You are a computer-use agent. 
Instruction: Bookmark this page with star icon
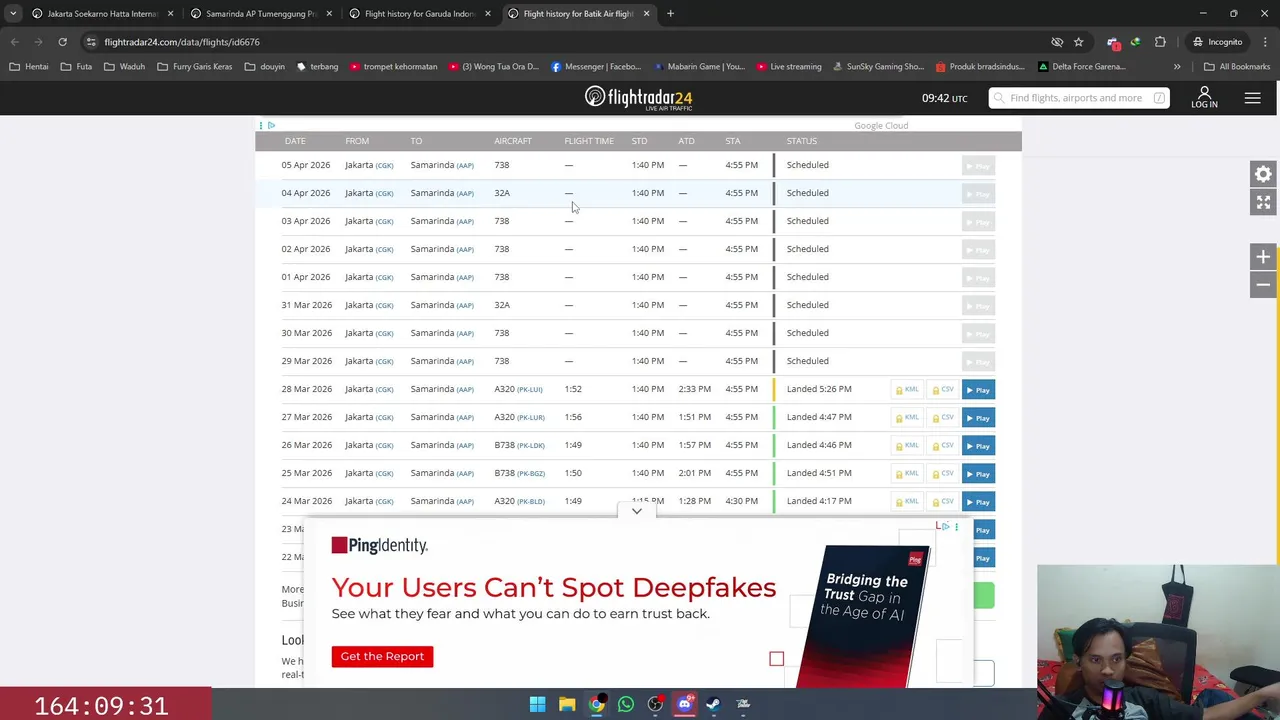(1078, 42)
